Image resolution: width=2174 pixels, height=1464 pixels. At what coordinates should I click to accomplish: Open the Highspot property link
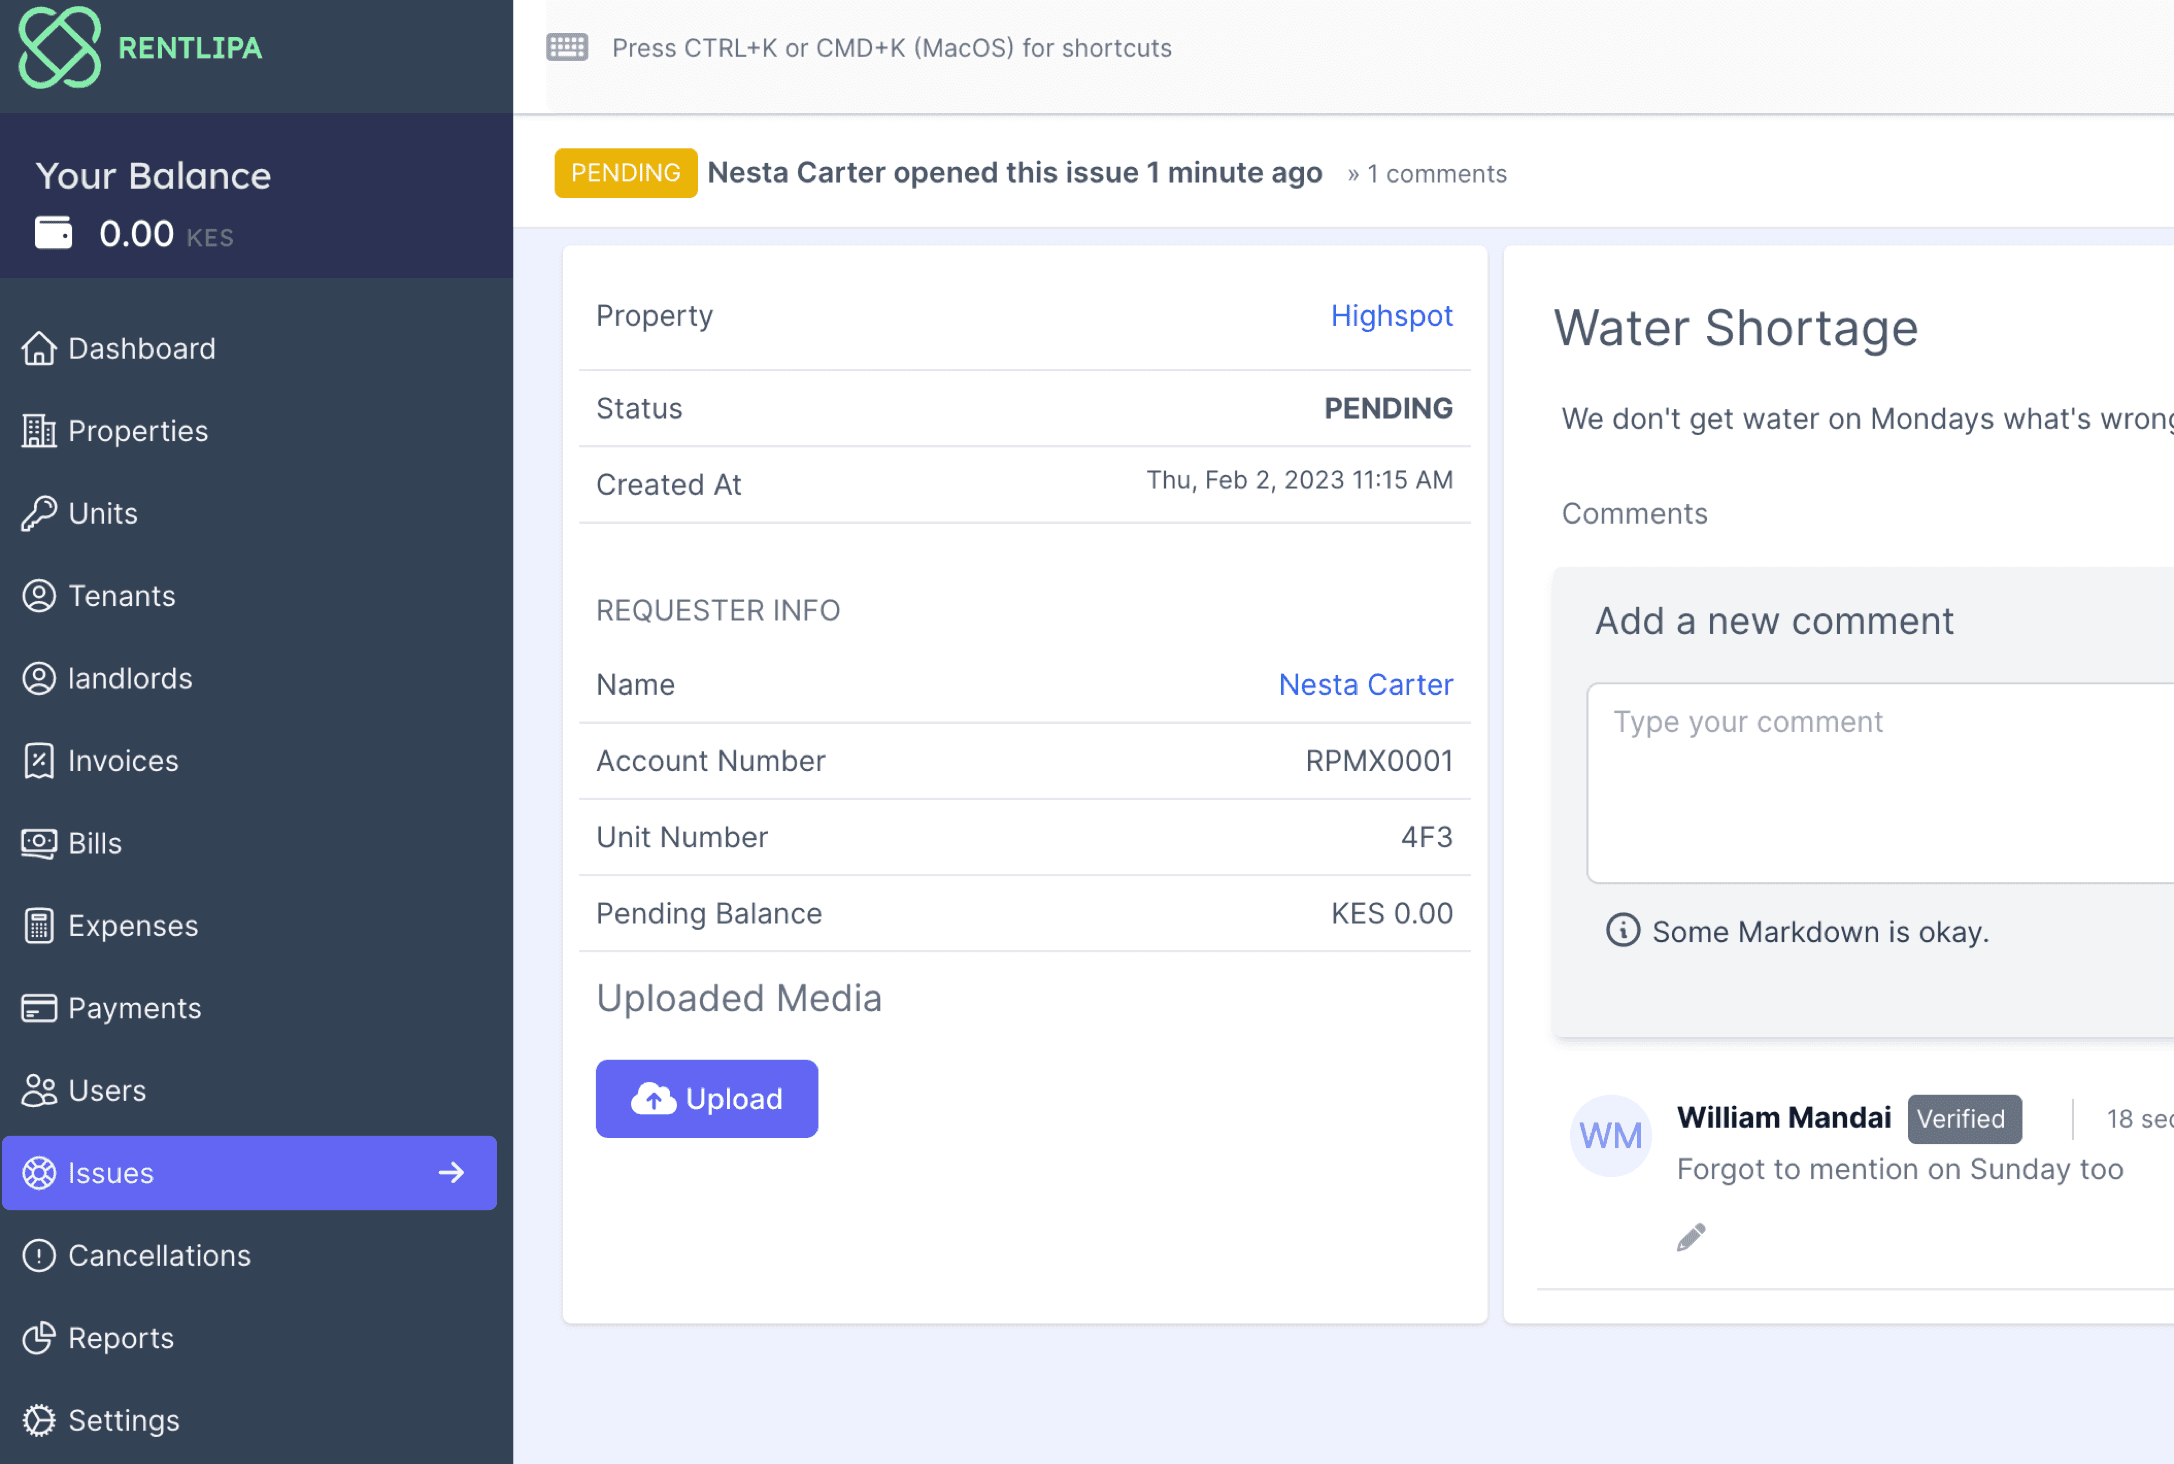[1391, 316]
